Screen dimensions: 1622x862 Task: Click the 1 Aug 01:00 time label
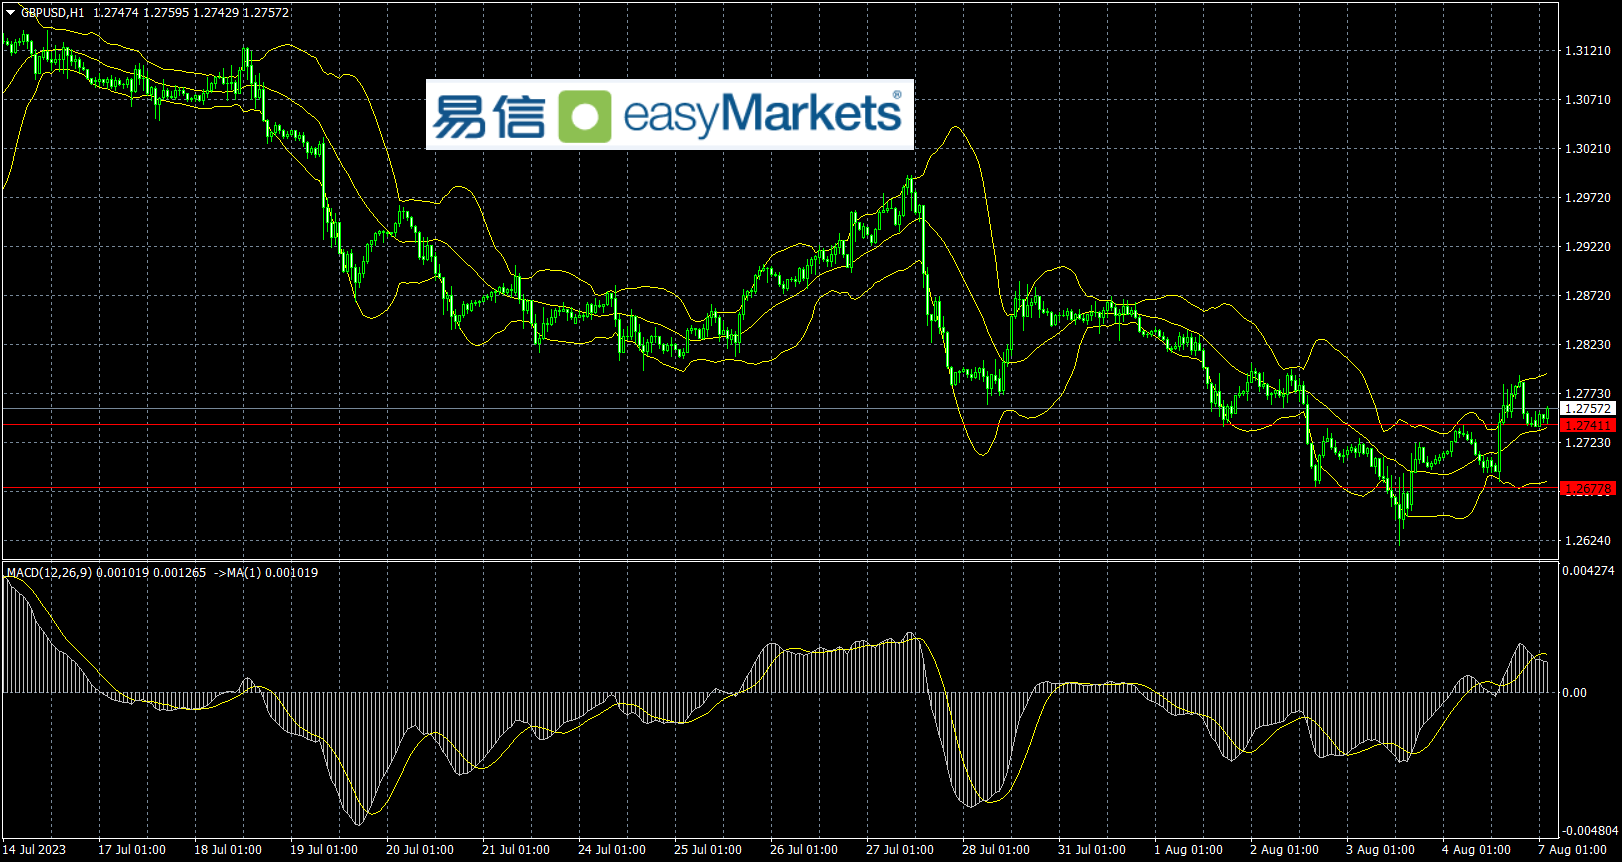1188,850
